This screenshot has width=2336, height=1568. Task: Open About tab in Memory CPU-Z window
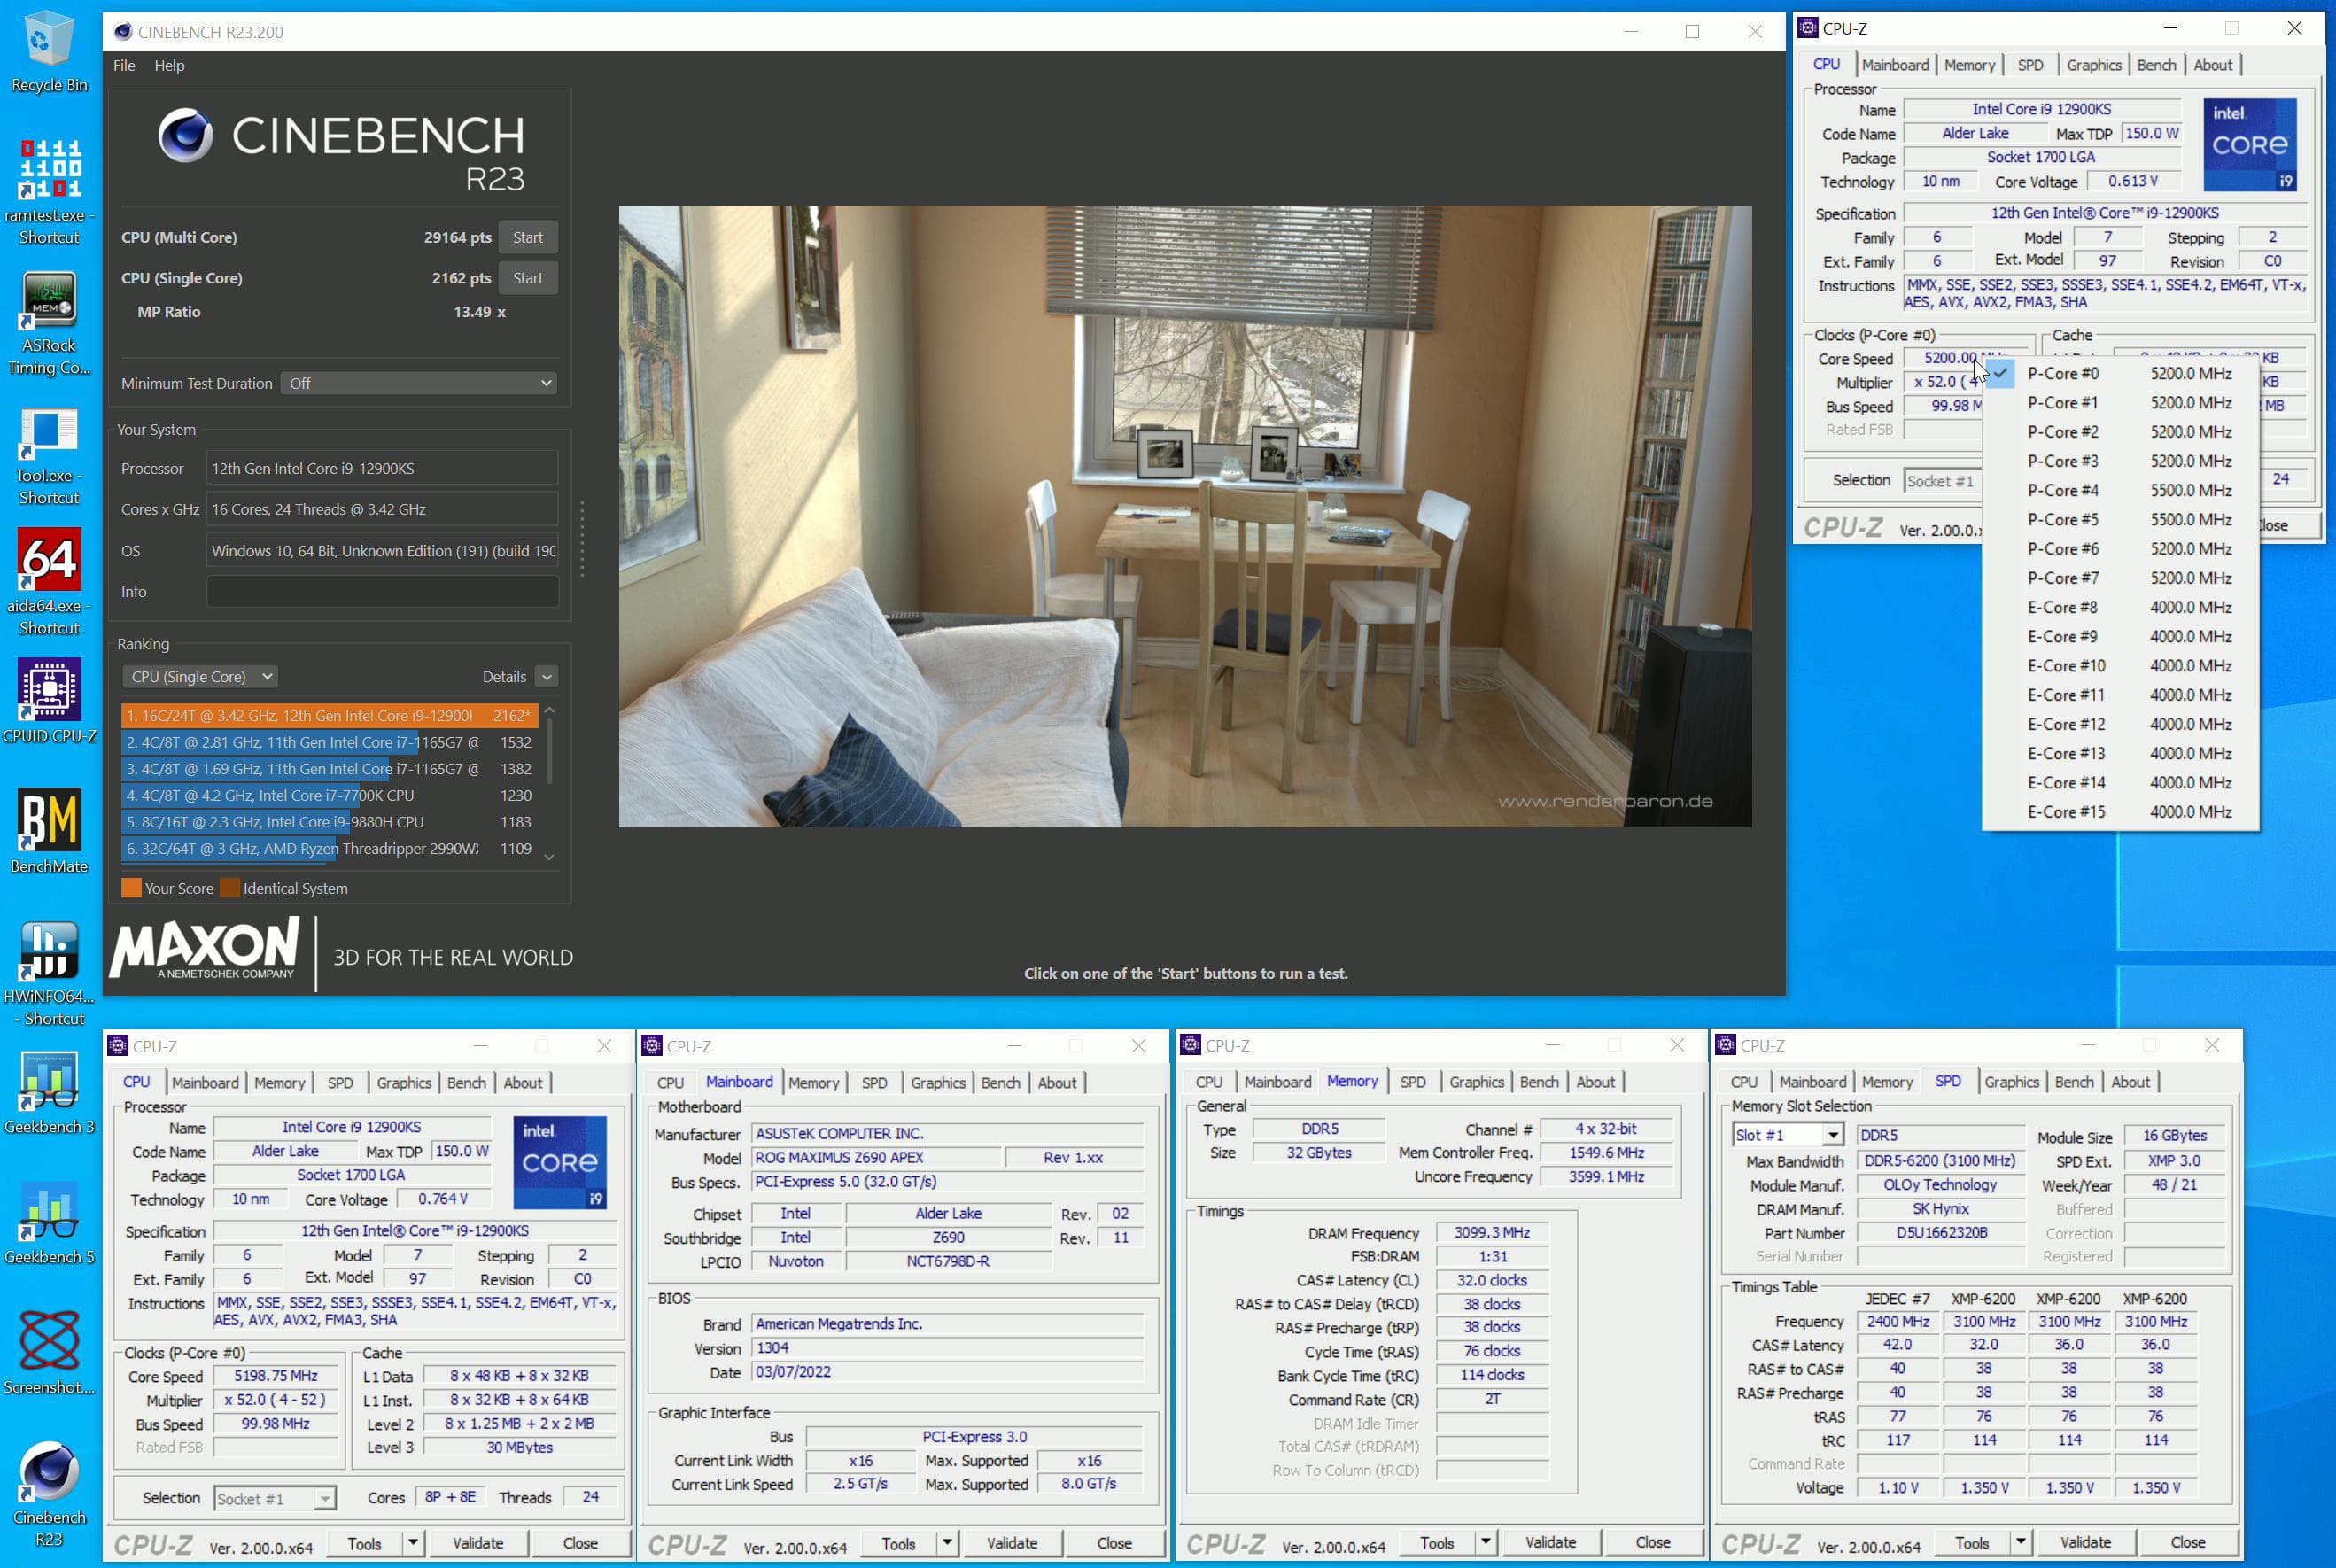click(x=1595, y=1082)
